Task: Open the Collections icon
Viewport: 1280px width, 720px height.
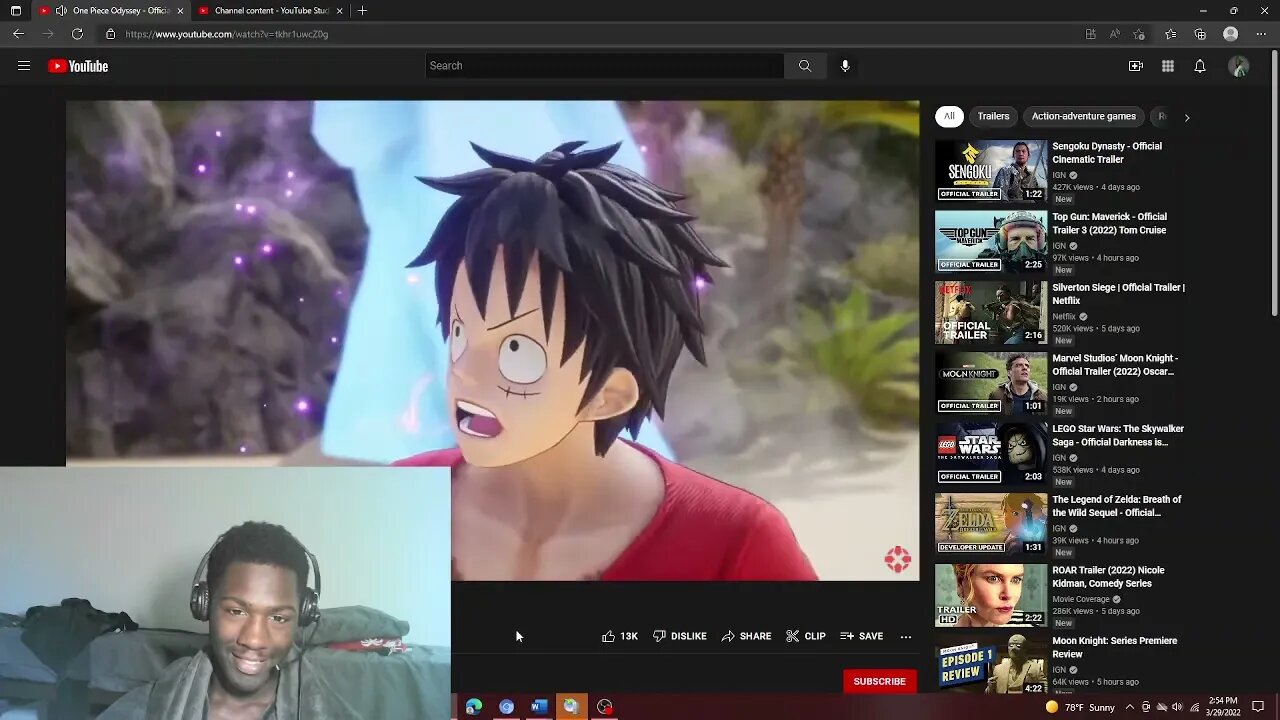Action: pyautogui.click(x=1200, y=34)
